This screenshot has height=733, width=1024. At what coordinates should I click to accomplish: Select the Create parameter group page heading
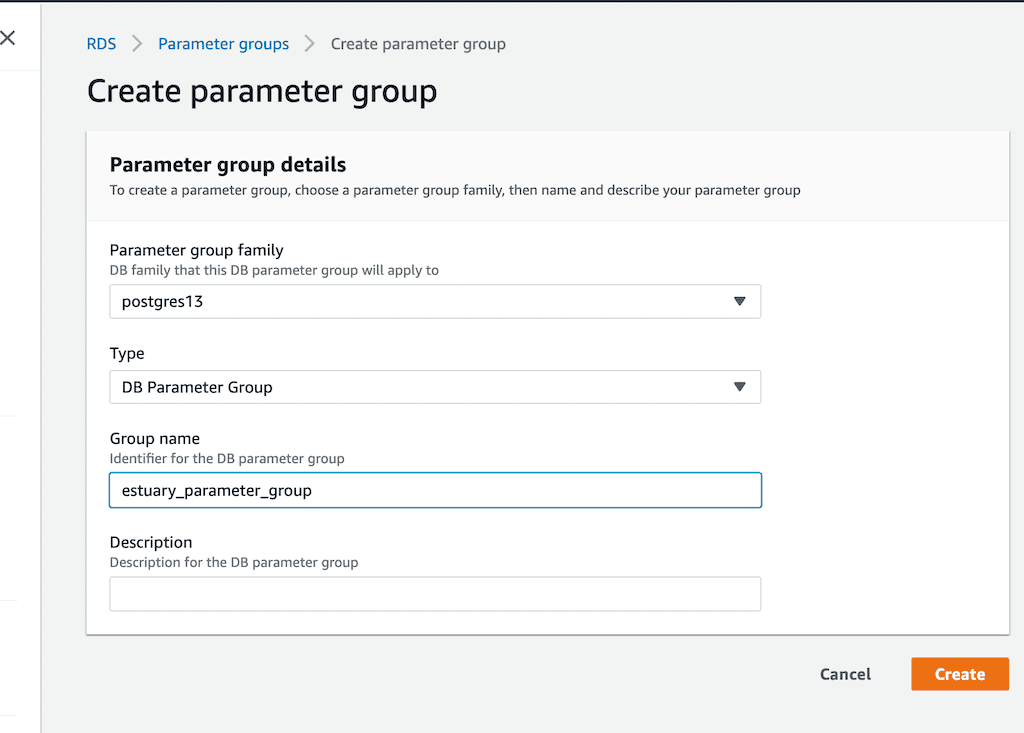(262, 91)
